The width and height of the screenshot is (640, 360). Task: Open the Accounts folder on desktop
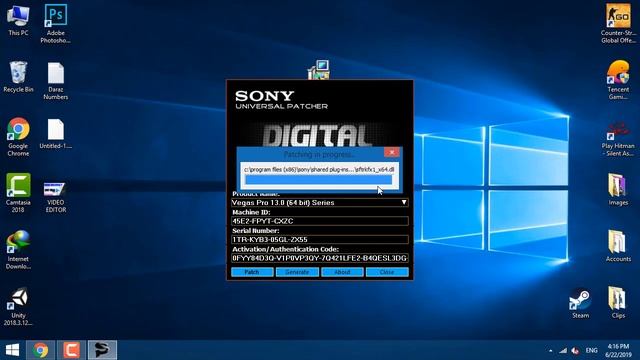pos(618,246)
